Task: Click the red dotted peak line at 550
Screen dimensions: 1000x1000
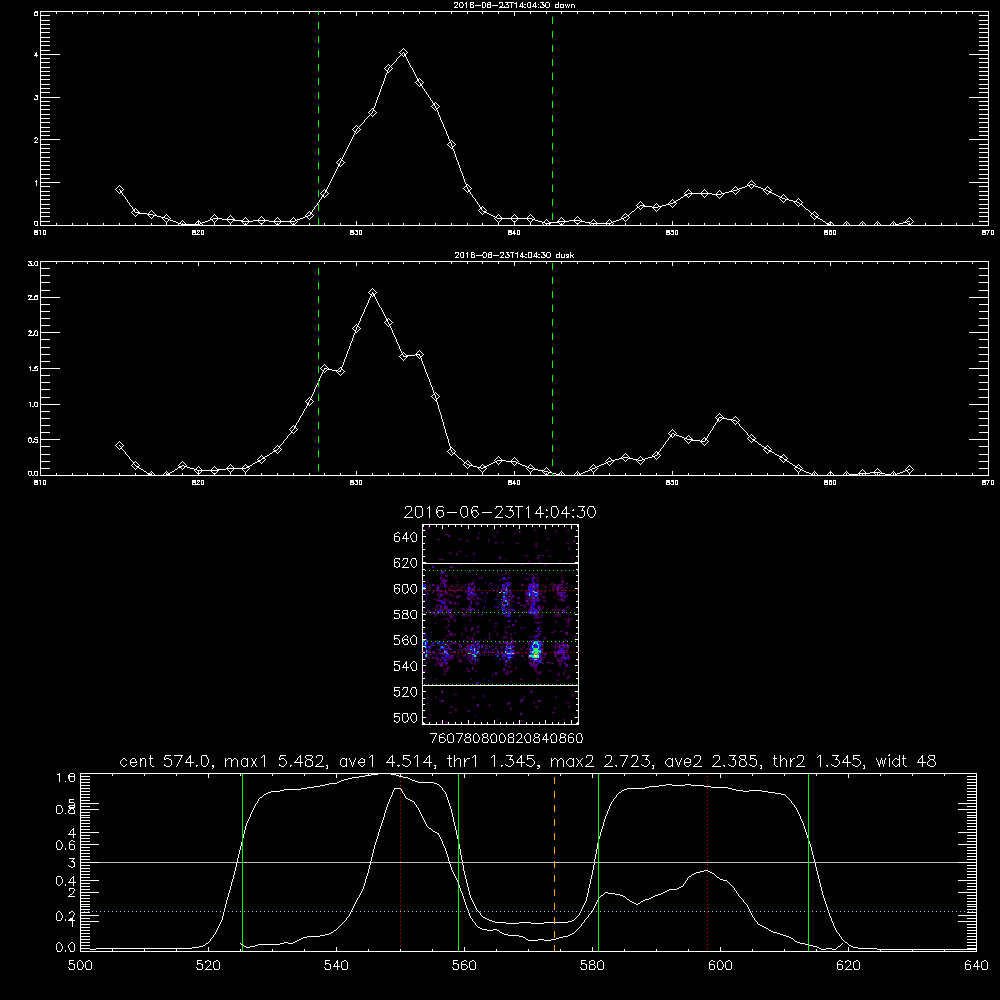Action: click(401, 862)
